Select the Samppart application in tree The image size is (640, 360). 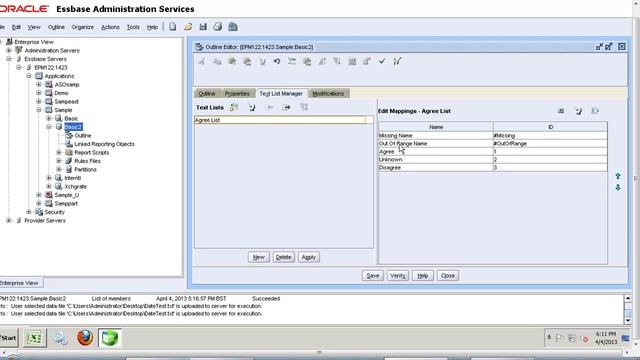66,203
